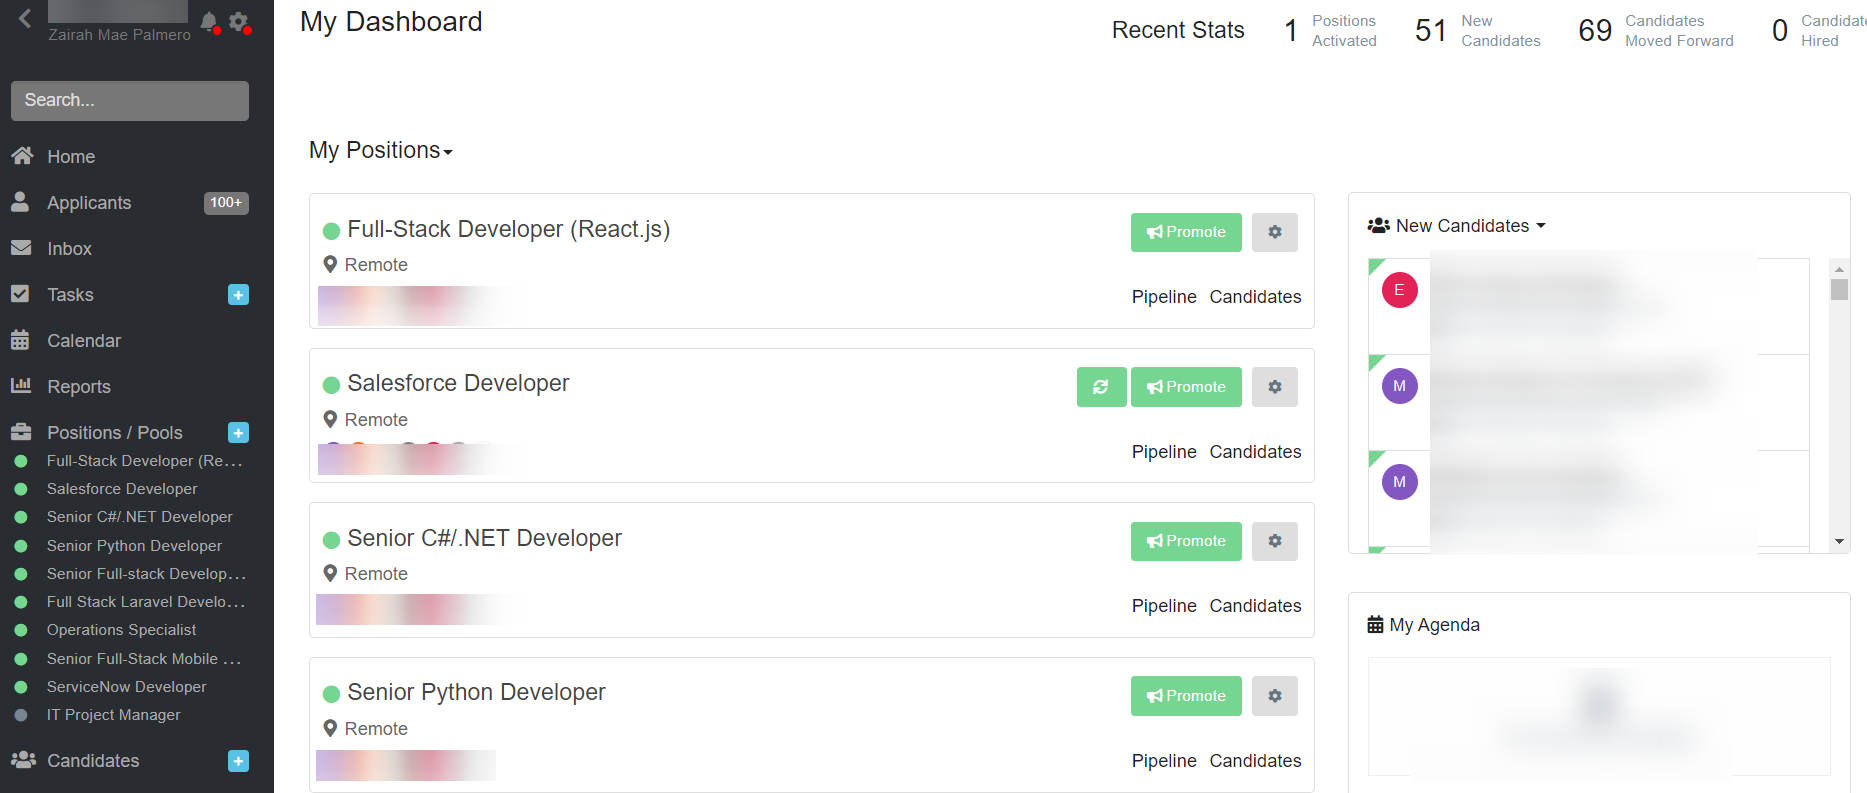This screenshot has width=1867, height=793.
Task: Open the New Candidates dropdown
Action: tap(1461, 226)
